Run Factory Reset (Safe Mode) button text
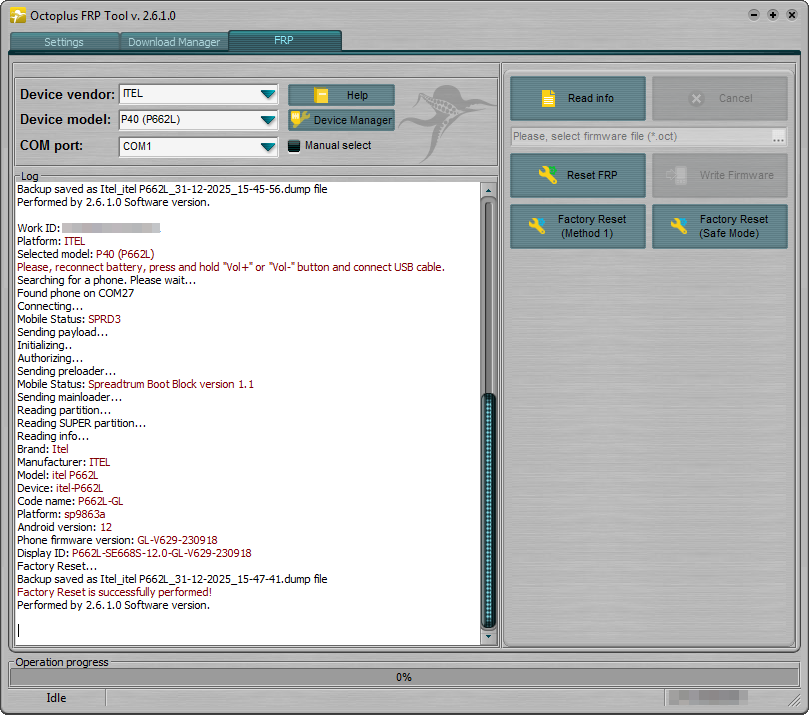809x715 pixels. (733, 226)
